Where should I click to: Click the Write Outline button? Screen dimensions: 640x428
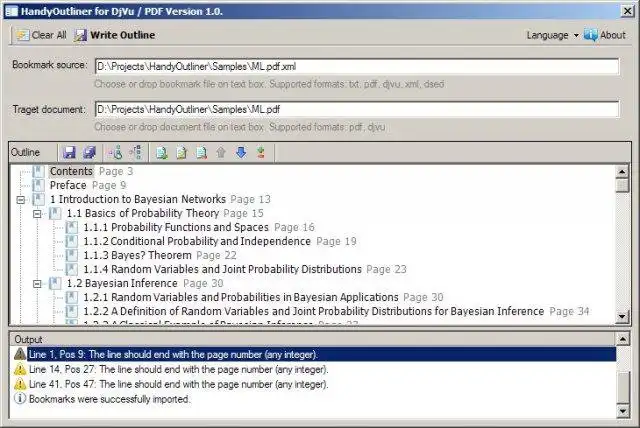click(x=115, y=35)
